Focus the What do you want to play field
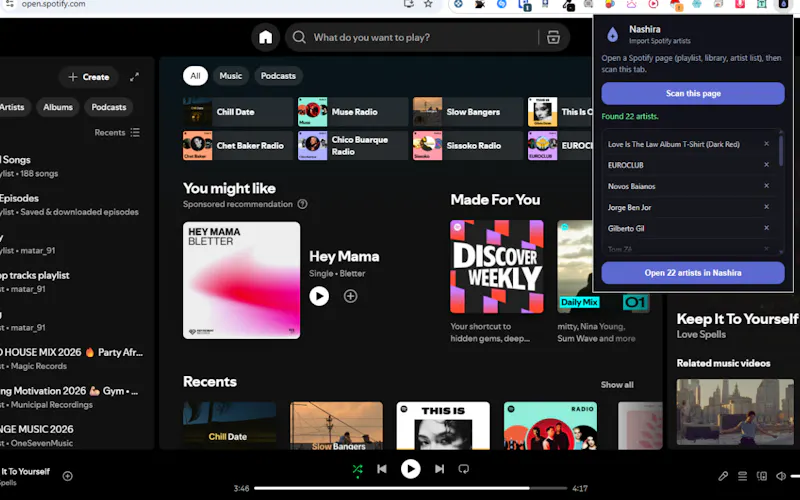The image size is (800, 500). point(423,37)
